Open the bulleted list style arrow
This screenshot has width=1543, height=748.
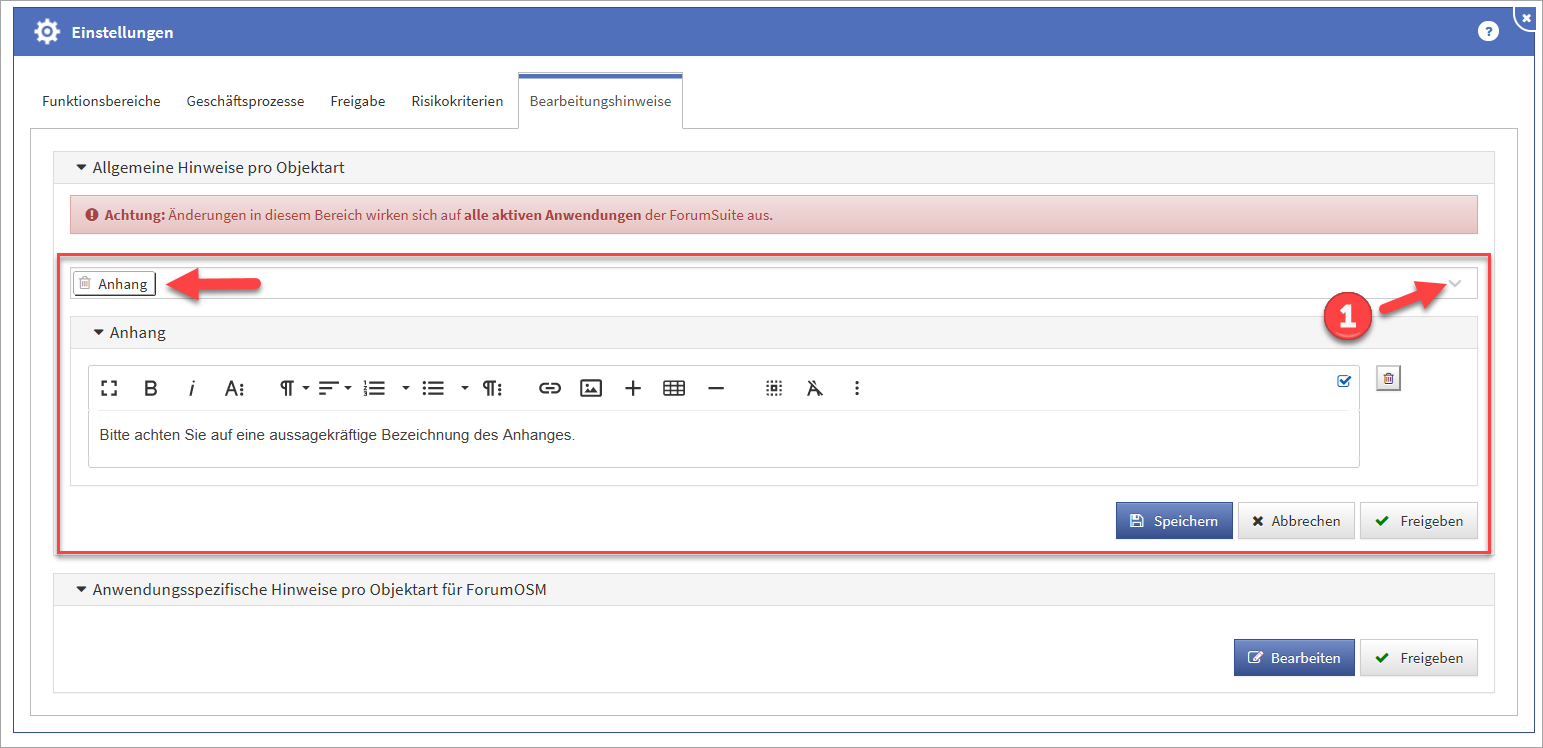[465, 388]
